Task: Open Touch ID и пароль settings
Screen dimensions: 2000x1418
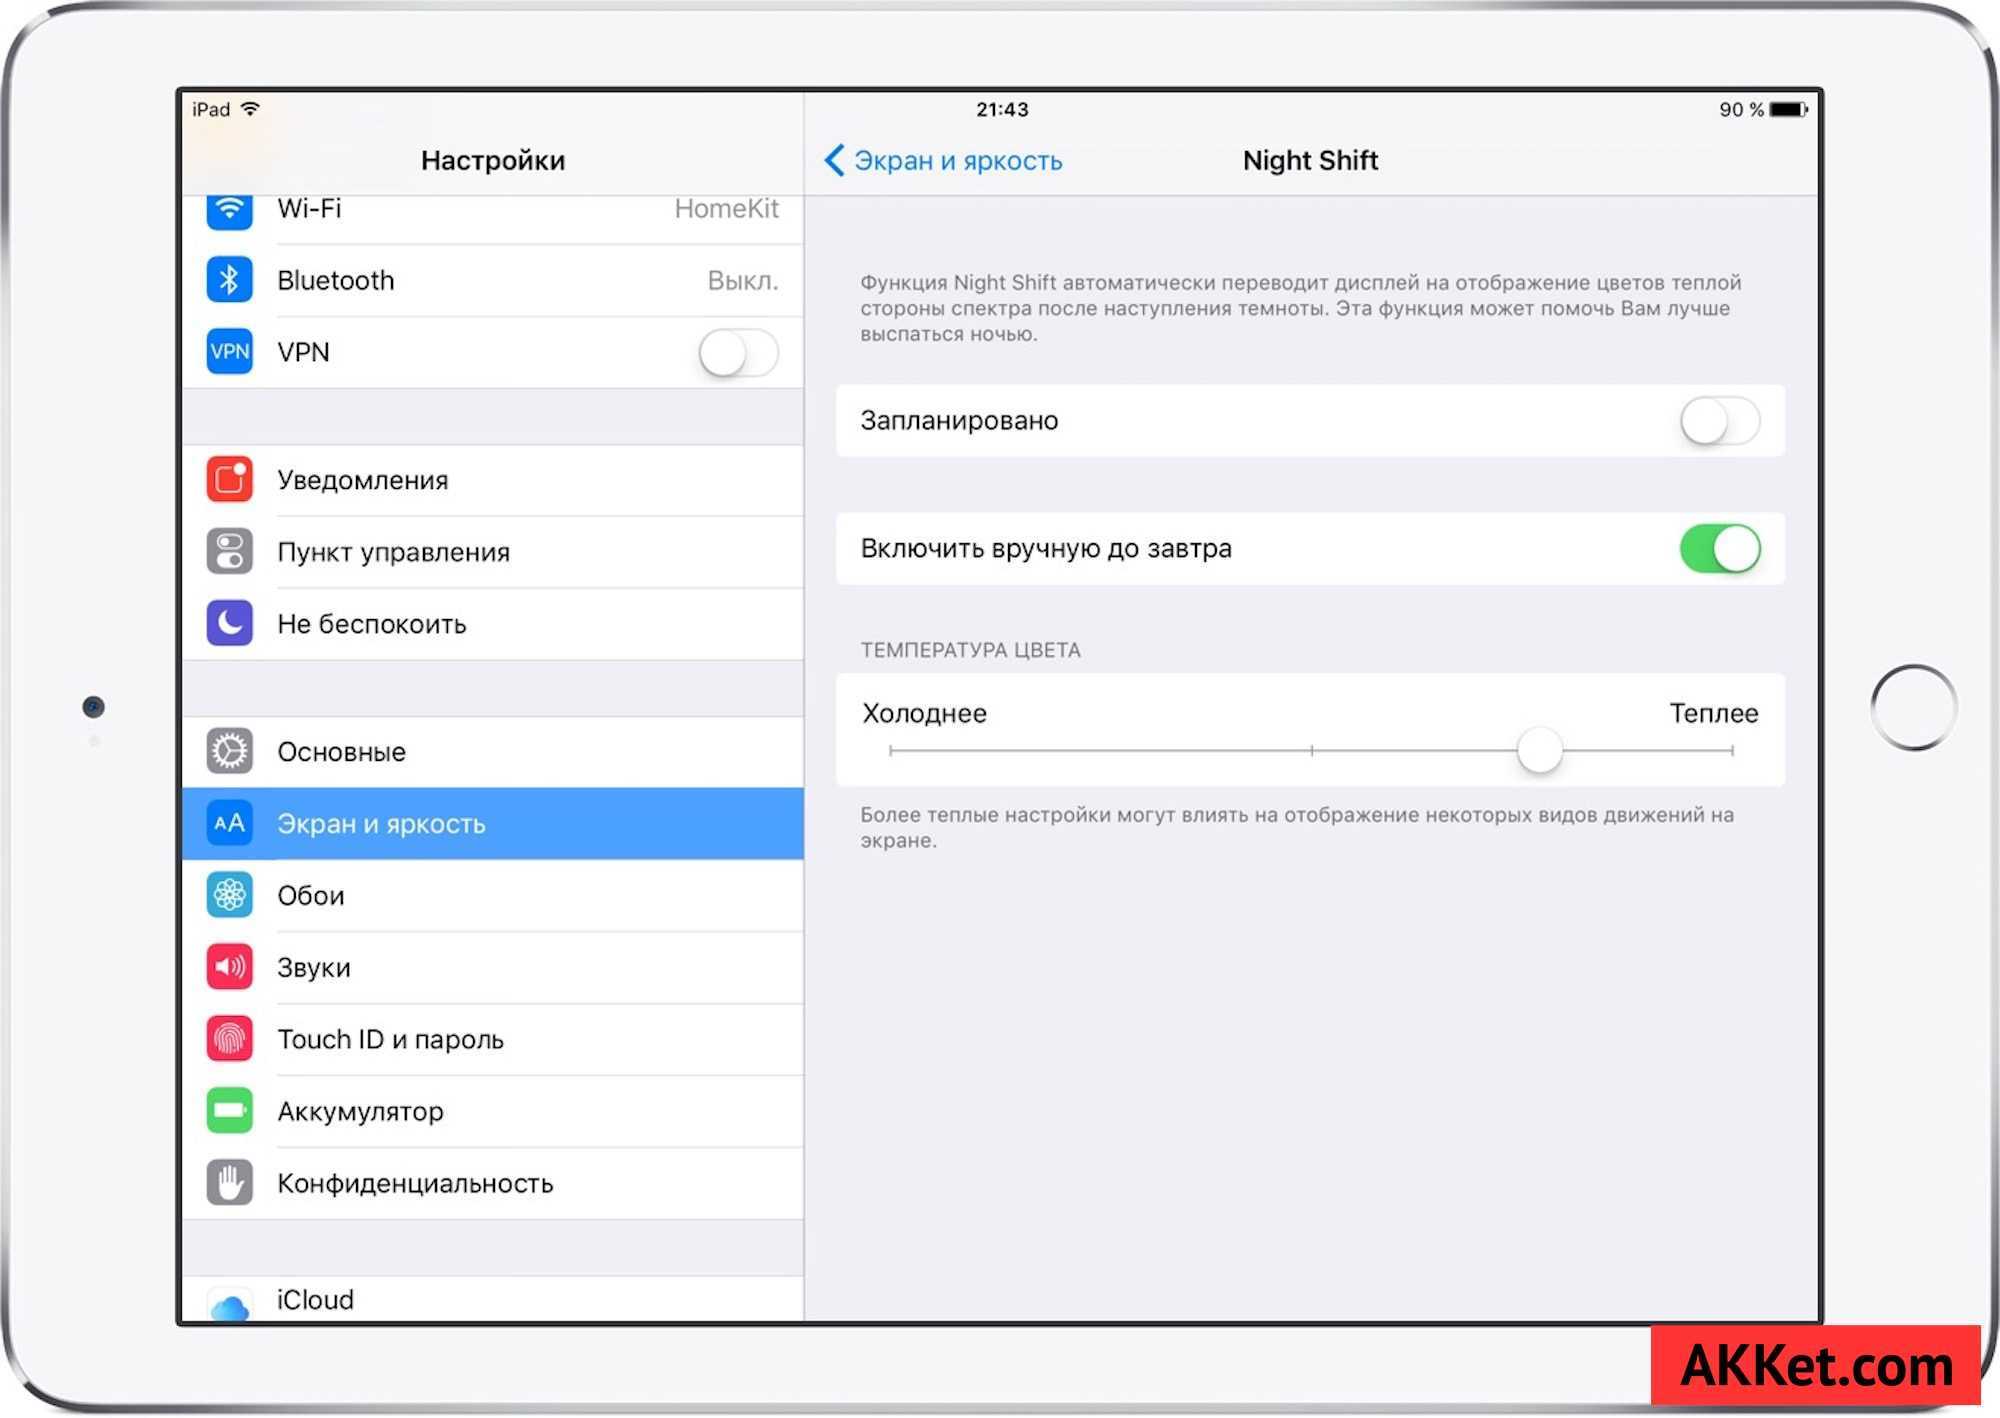Action: click(493, 1040)
